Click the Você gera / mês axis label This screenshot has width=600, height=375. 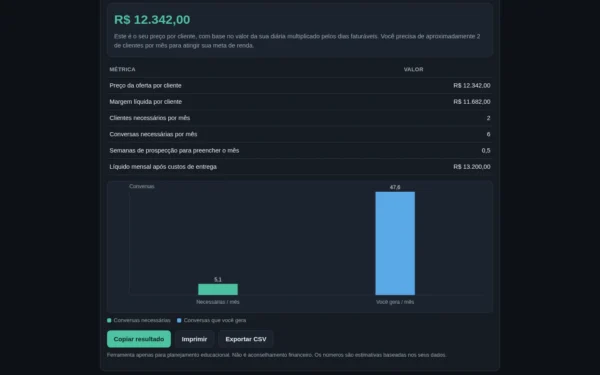tap(395, 302)
